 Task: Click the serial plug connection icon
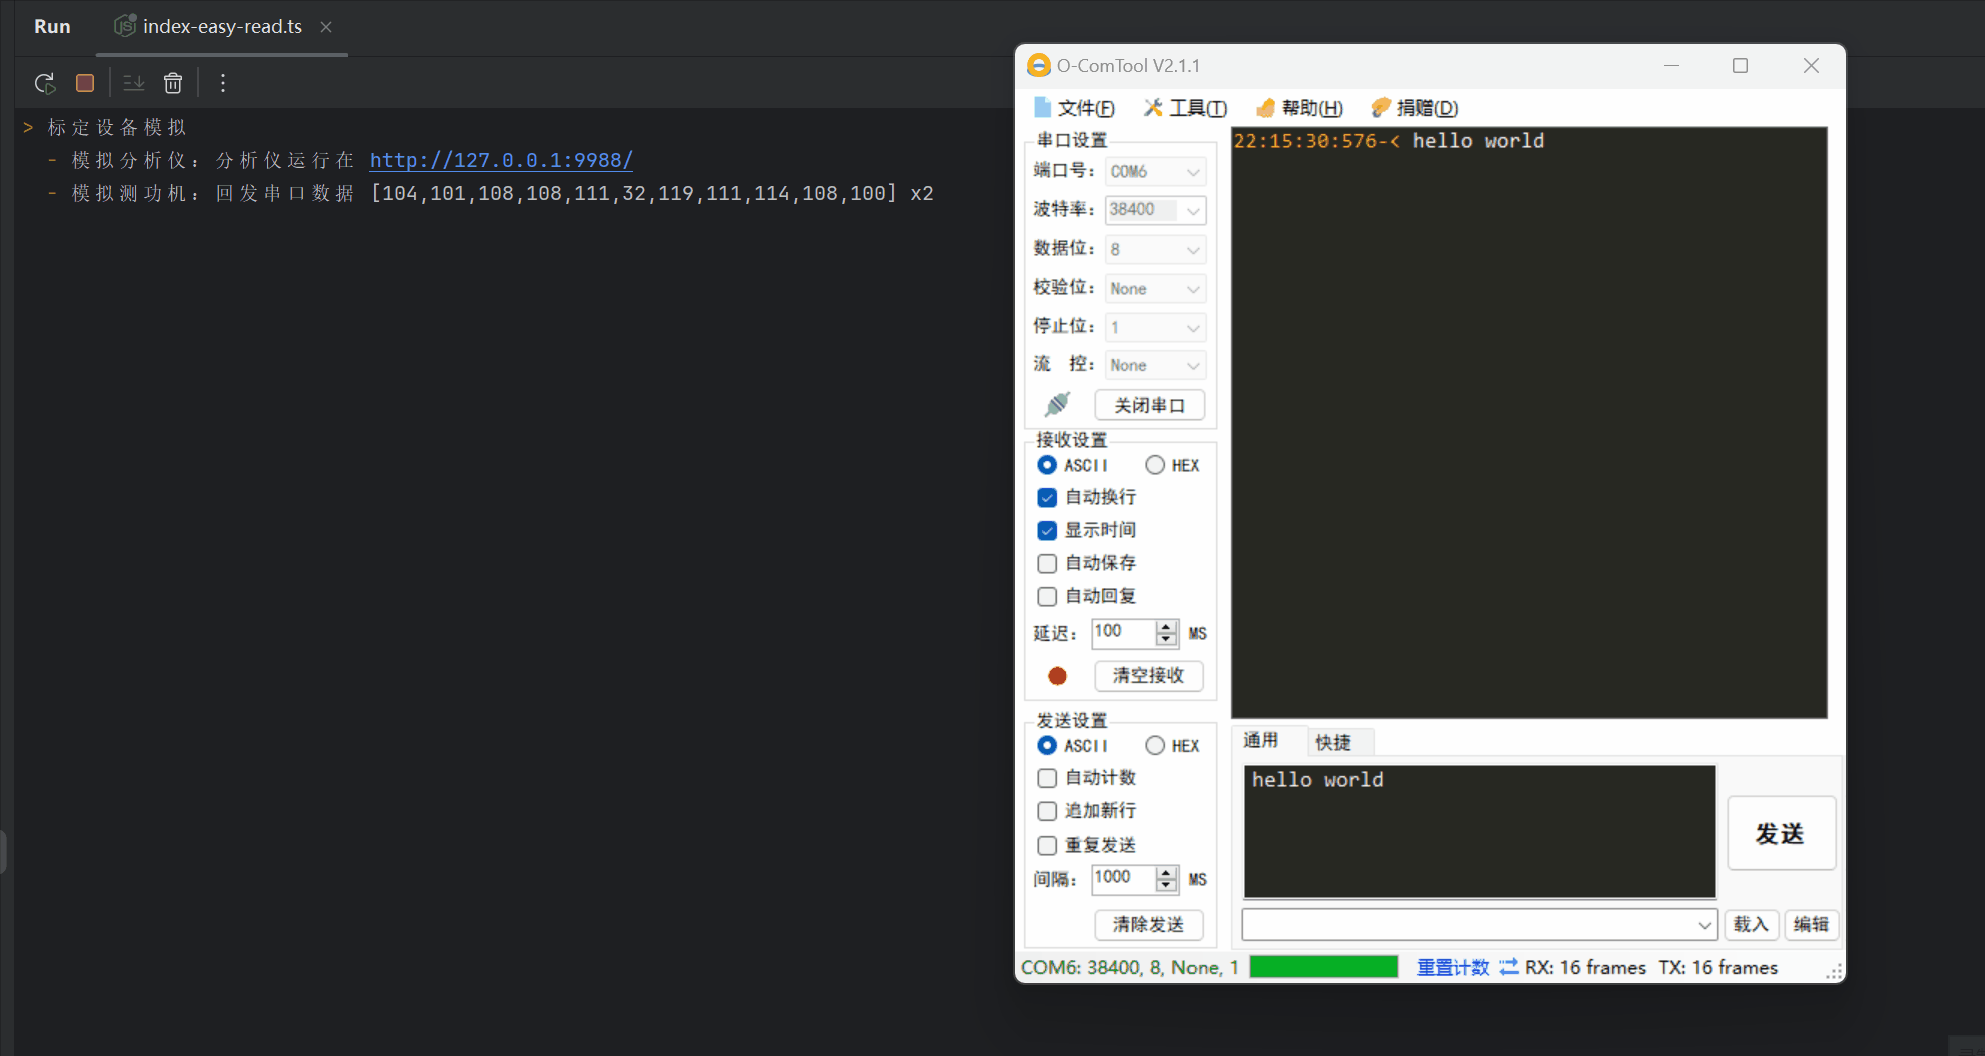pos(1057,404)
